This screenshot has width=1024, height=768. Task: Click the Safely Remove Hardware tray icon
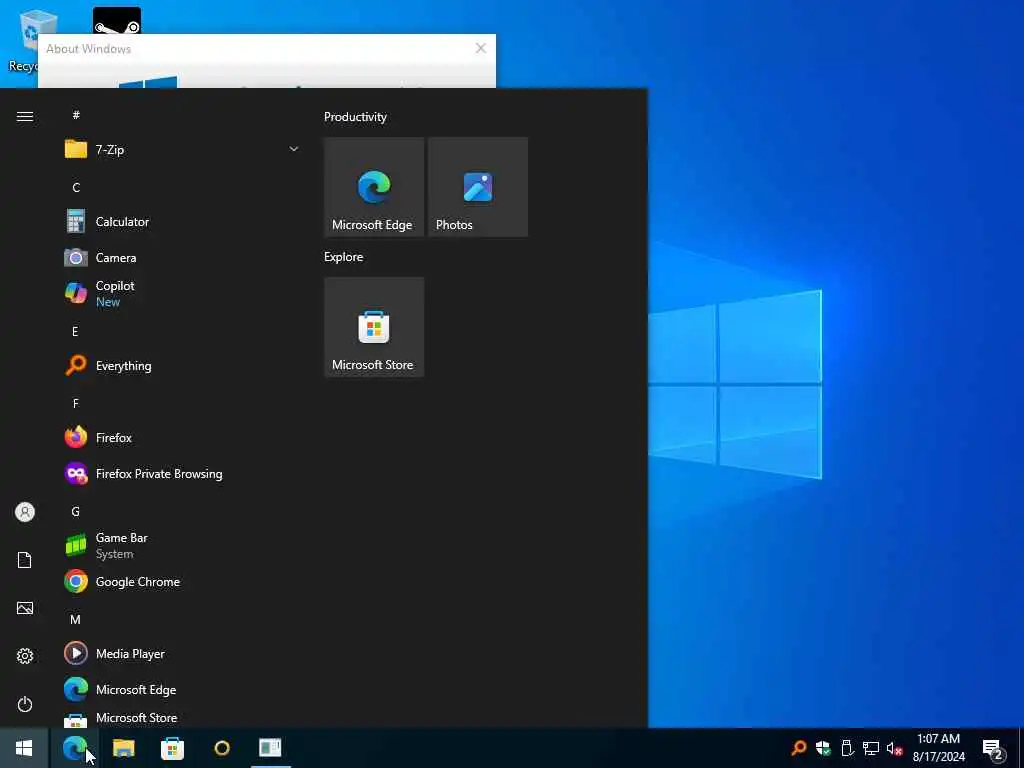(847, 748)
